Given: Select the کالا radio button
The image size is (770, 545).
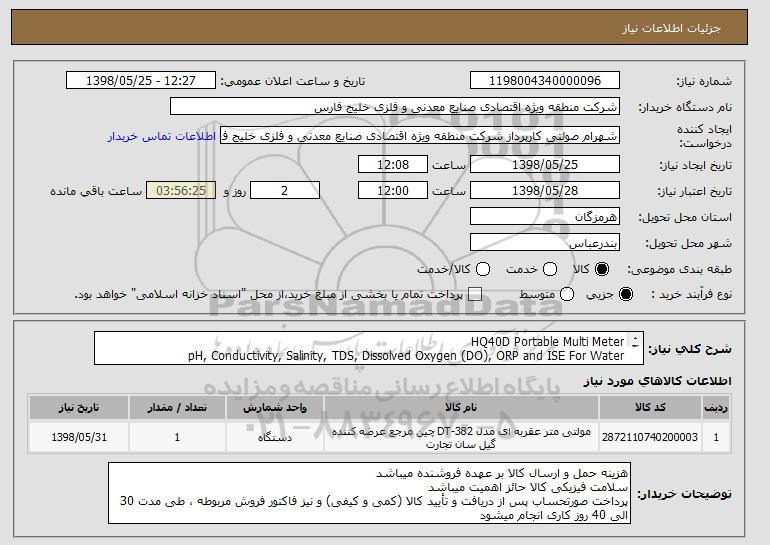Looking at the screenshot, I should [602, 269].
